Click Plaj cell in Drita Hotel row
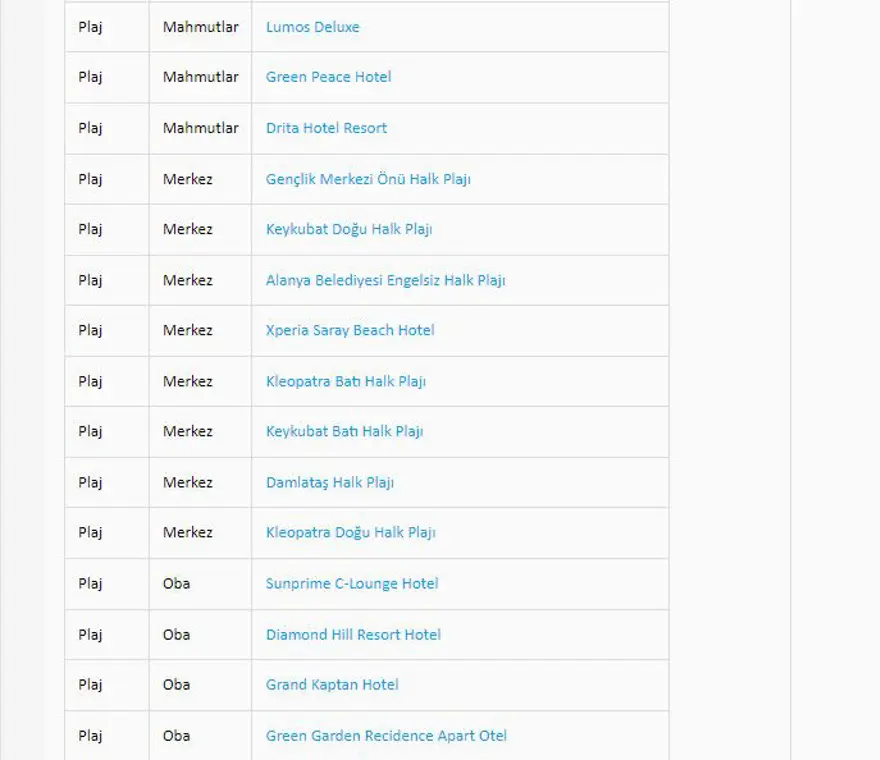 pos(91,128)
